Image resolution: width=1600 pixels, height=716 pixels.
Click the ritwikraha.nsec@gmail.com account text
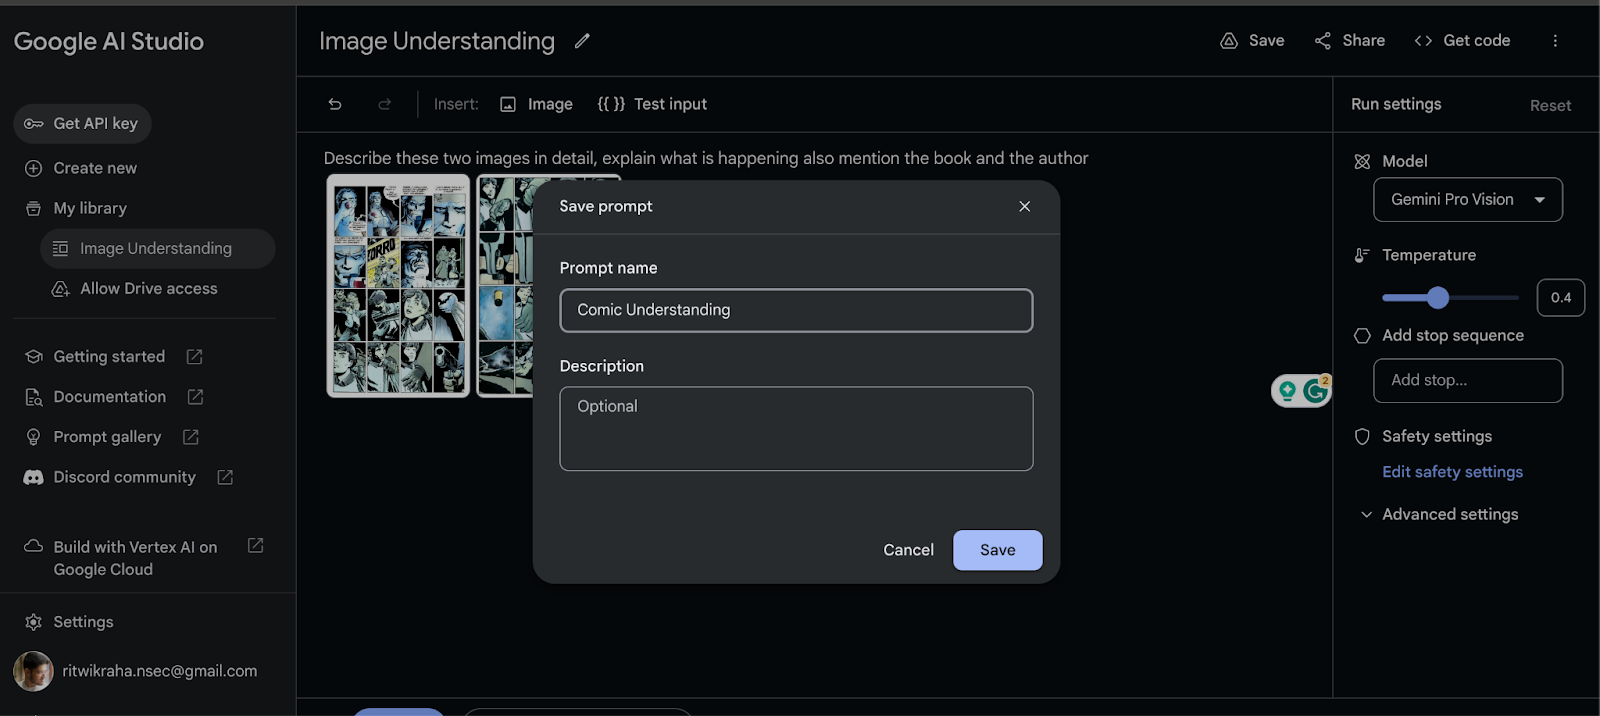coord(160,671)
